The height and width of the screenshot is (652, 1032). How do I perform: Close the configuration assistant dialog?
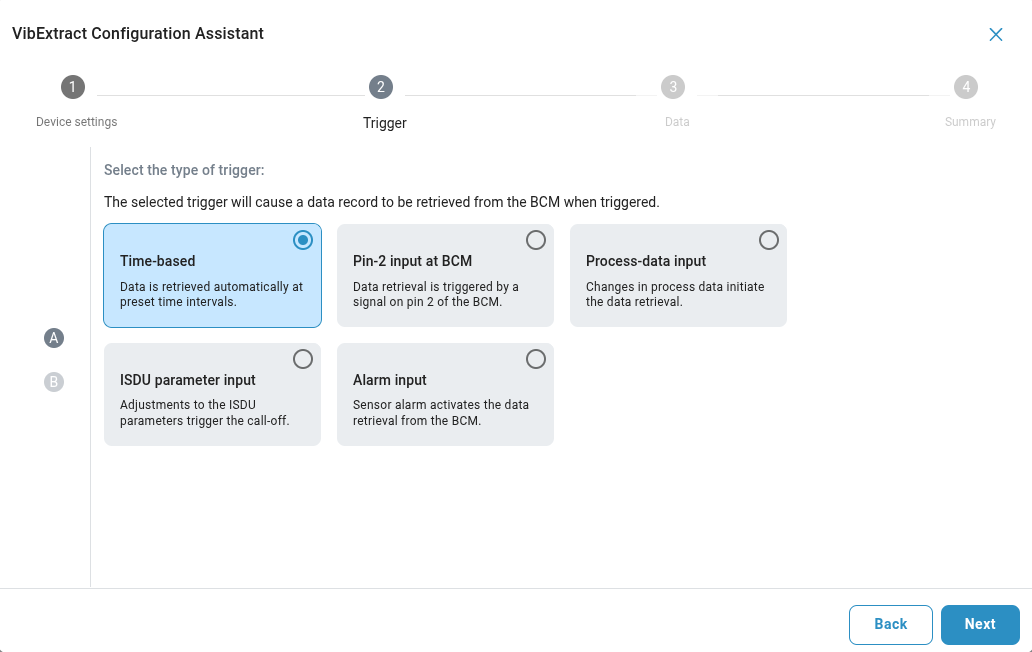click(x=996, y=34)
